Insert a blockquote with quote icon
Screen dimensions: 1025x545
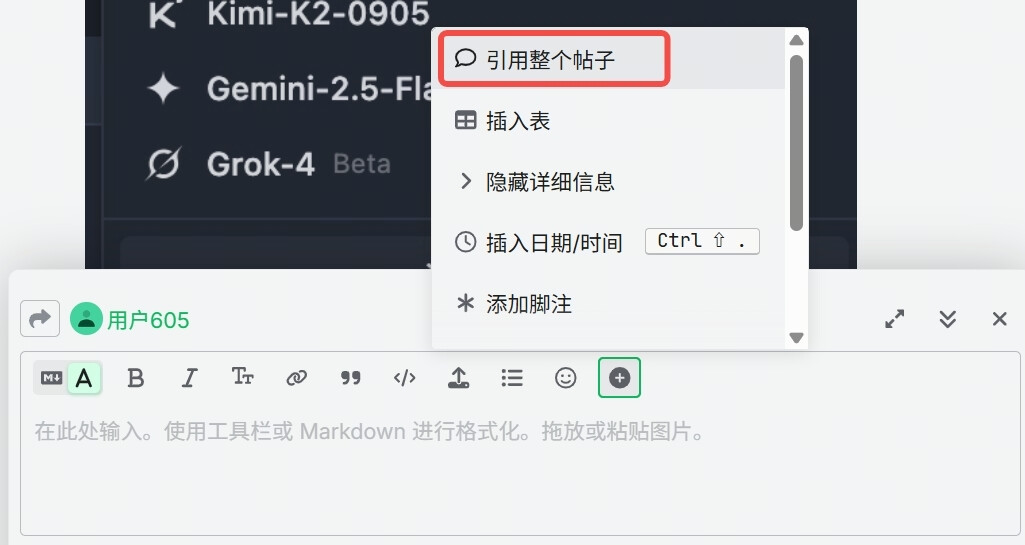tap(350, 378)
